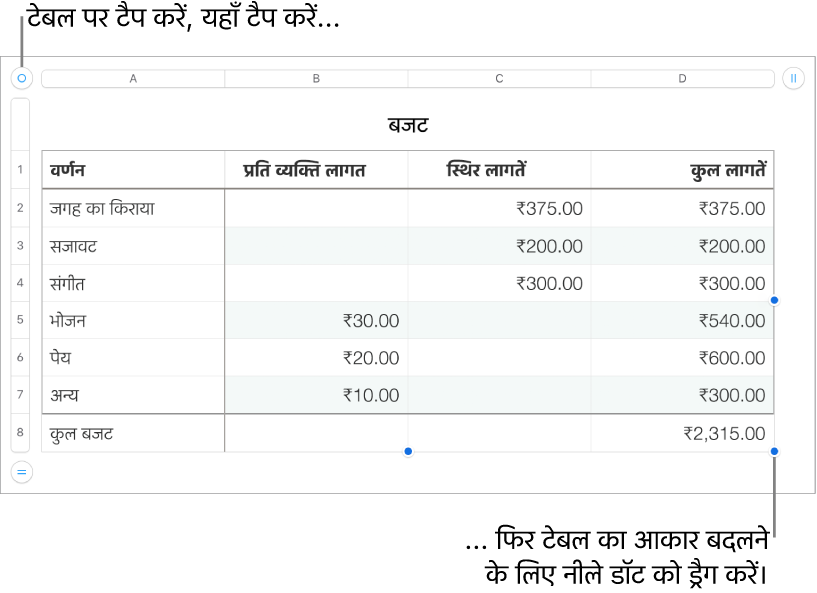Viewport: 817px width, 593px height.
Task: Tap the table select circle handle
Action: pos(22,79)
